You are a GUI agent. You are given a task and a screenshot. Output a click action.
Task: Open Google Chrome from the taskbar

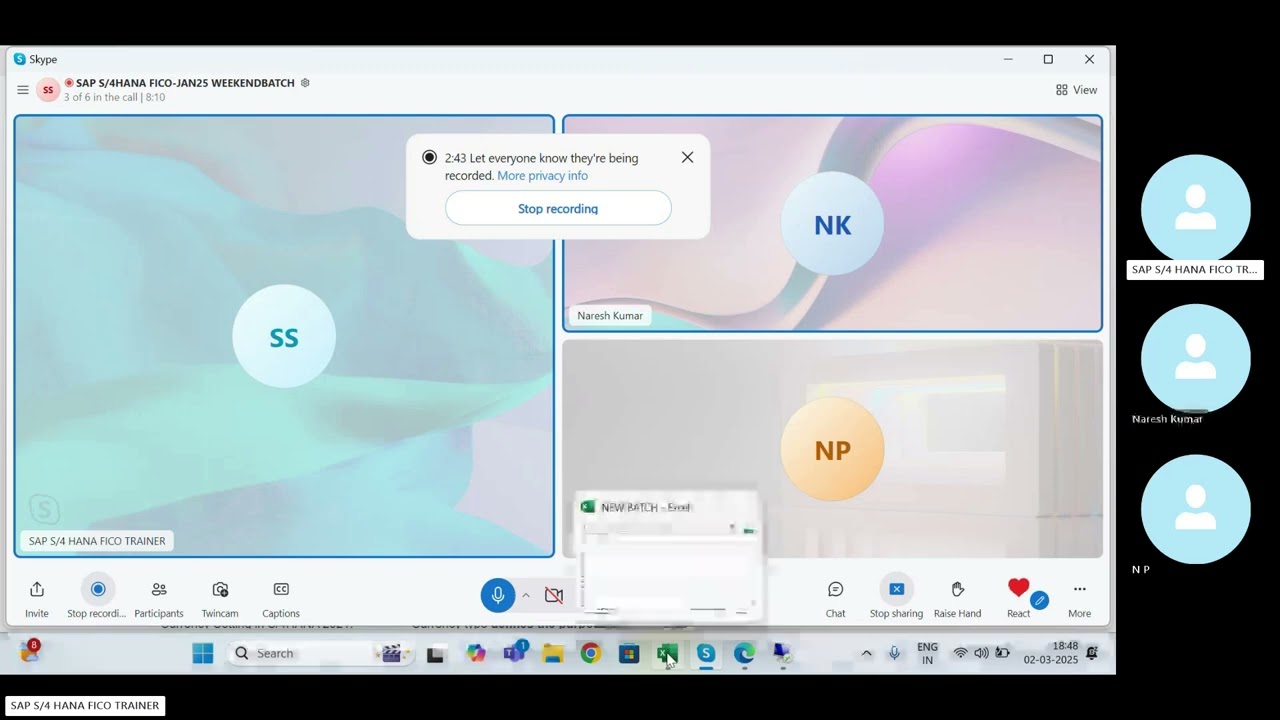tap(591, 653)
